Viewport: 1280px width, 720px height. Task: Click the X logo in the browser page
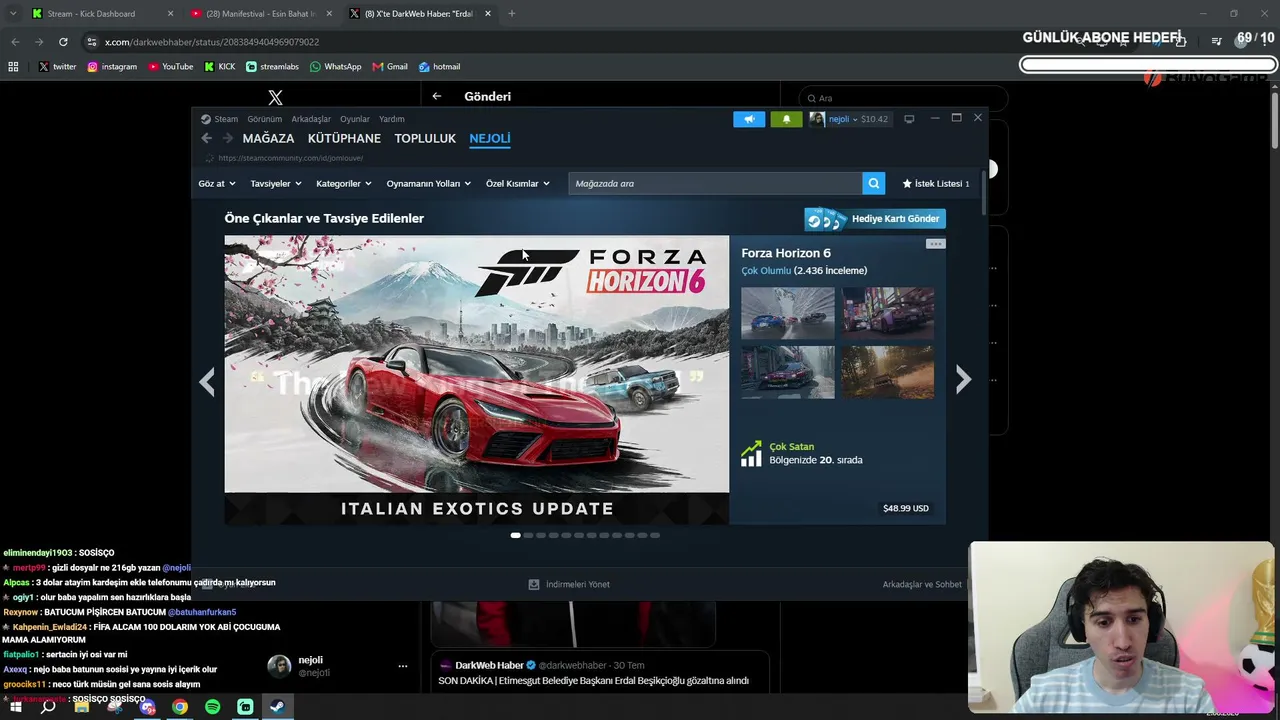tap(275, 97)
